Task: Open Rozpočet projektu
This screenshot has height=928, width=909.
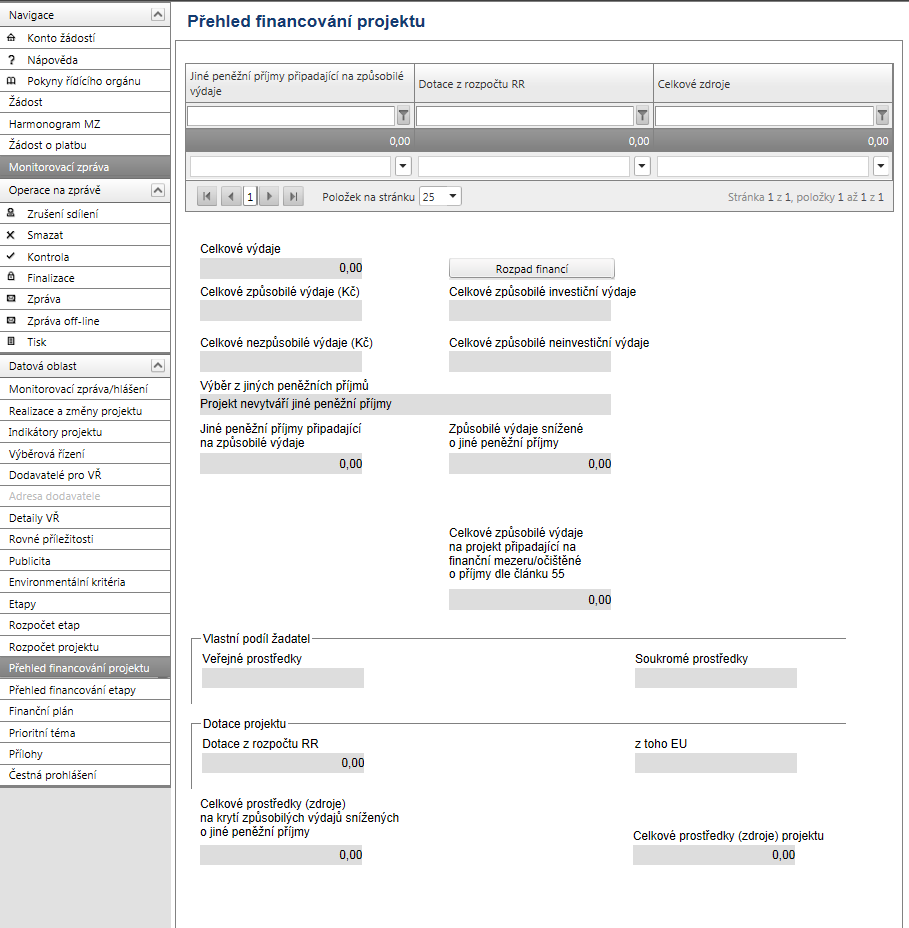Action: [x=85, y=647]
